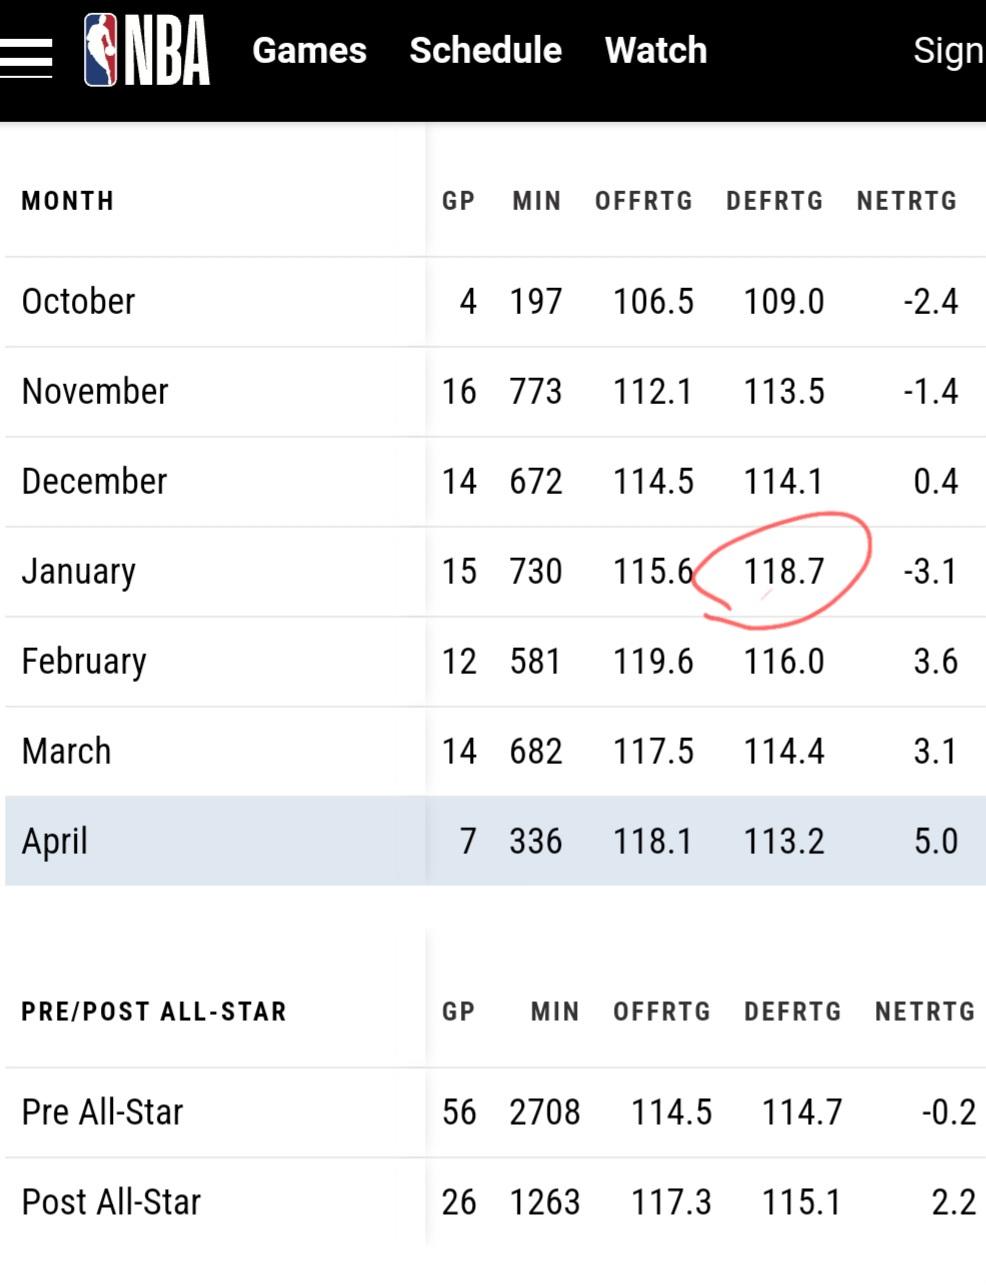Open the Games menu item
The height and width of the screenshot is (1285, 986).
click(x=309, y=50)
